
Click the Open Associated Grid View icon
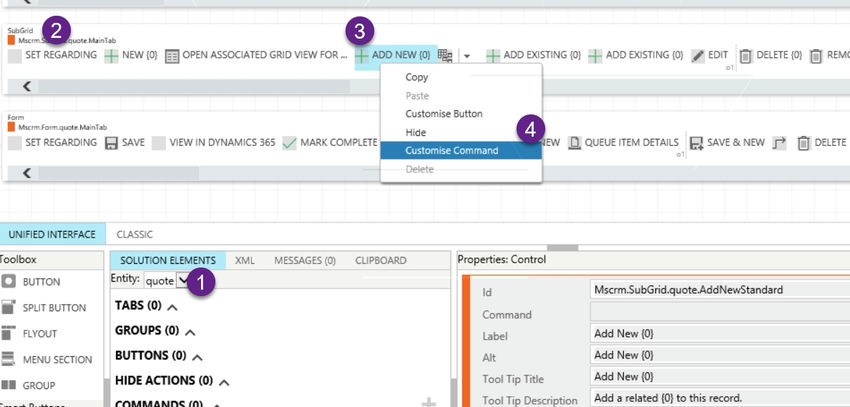172,56
